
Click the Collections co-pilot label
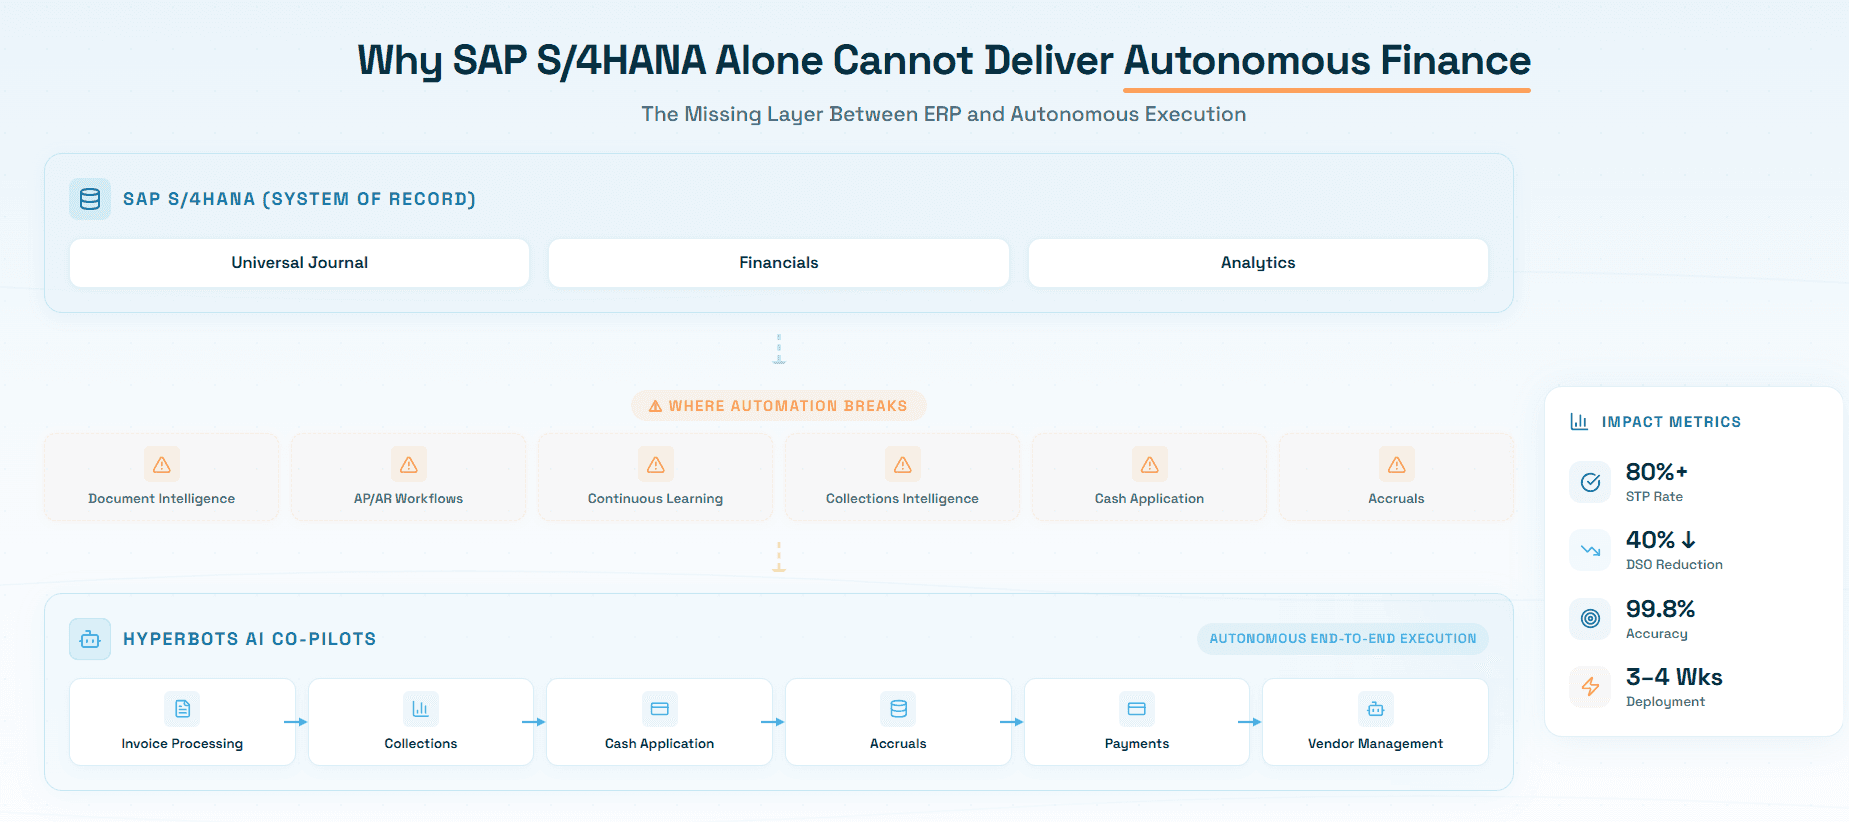421,744
